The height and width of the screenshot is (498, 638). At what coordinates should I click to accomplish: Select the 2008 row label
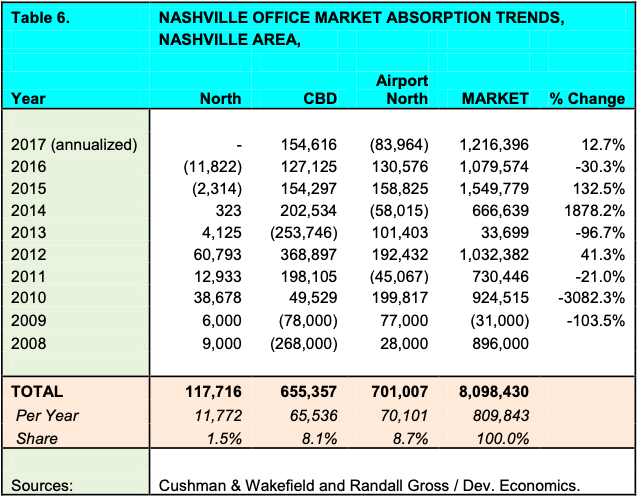[x=30, y=342]
